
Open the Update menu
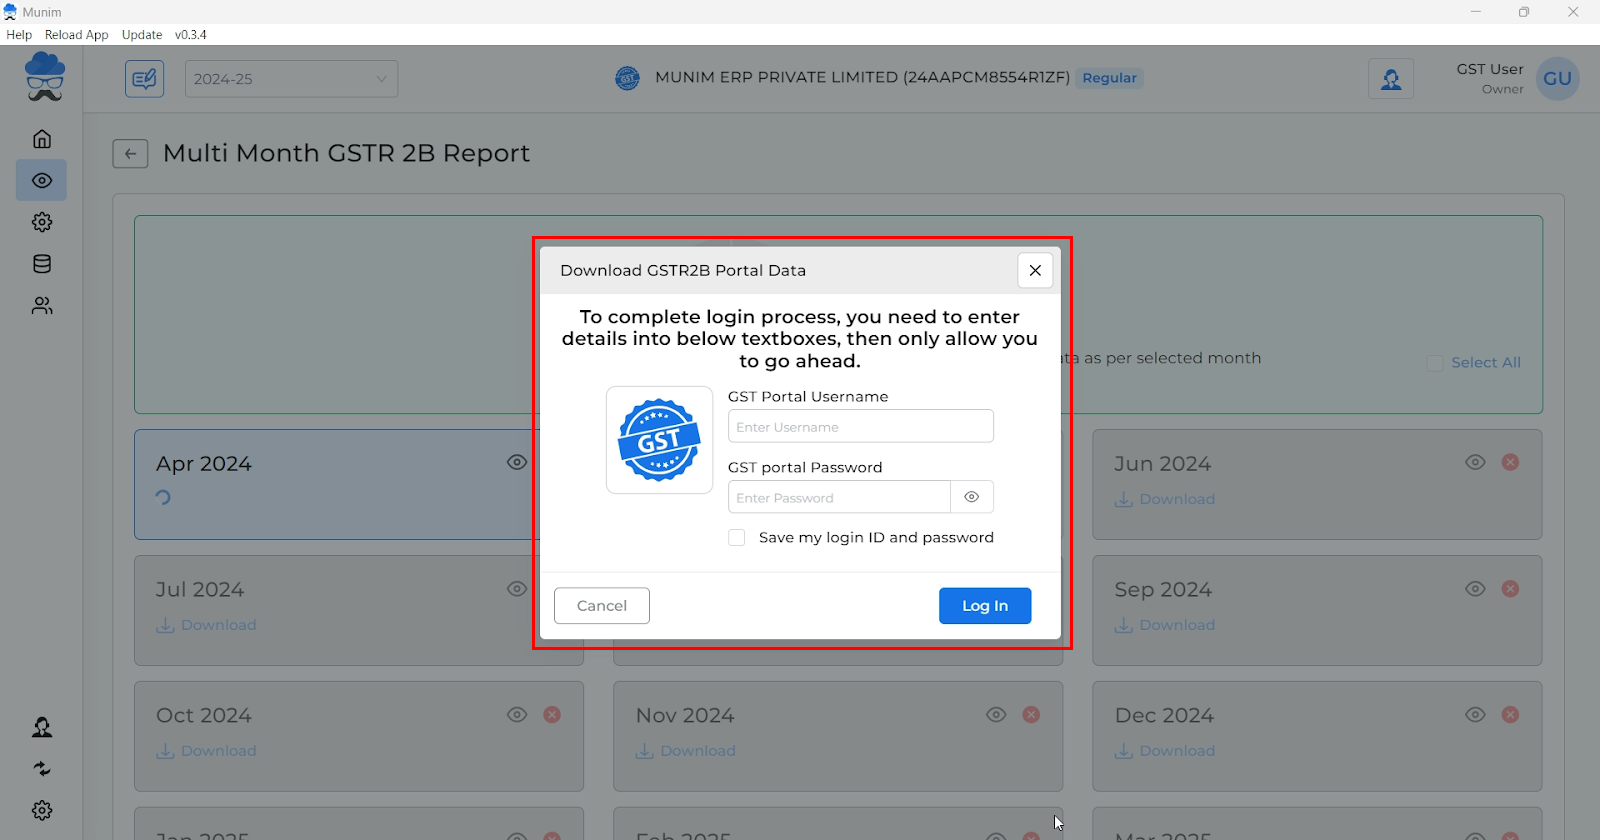point(142,34)
